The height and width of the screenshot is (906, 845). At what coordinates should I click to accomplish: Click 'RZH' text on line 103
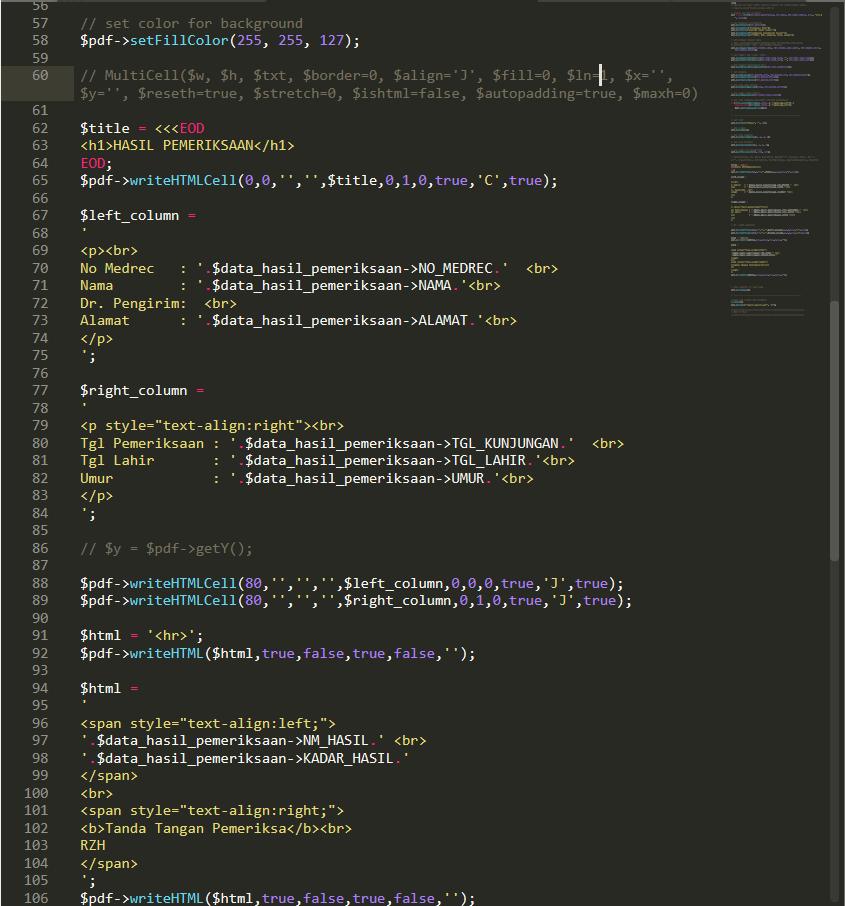(x=92, y=845)
